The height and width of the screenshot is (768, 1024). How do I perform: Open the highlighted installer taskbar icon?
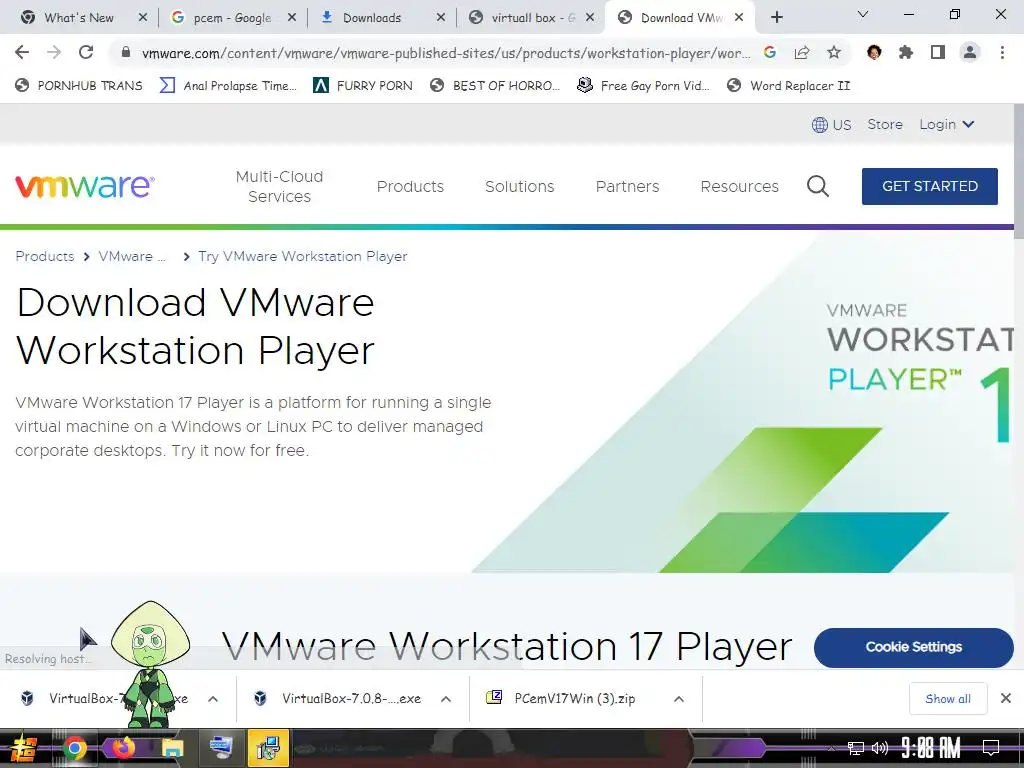(x=268, y=748)
